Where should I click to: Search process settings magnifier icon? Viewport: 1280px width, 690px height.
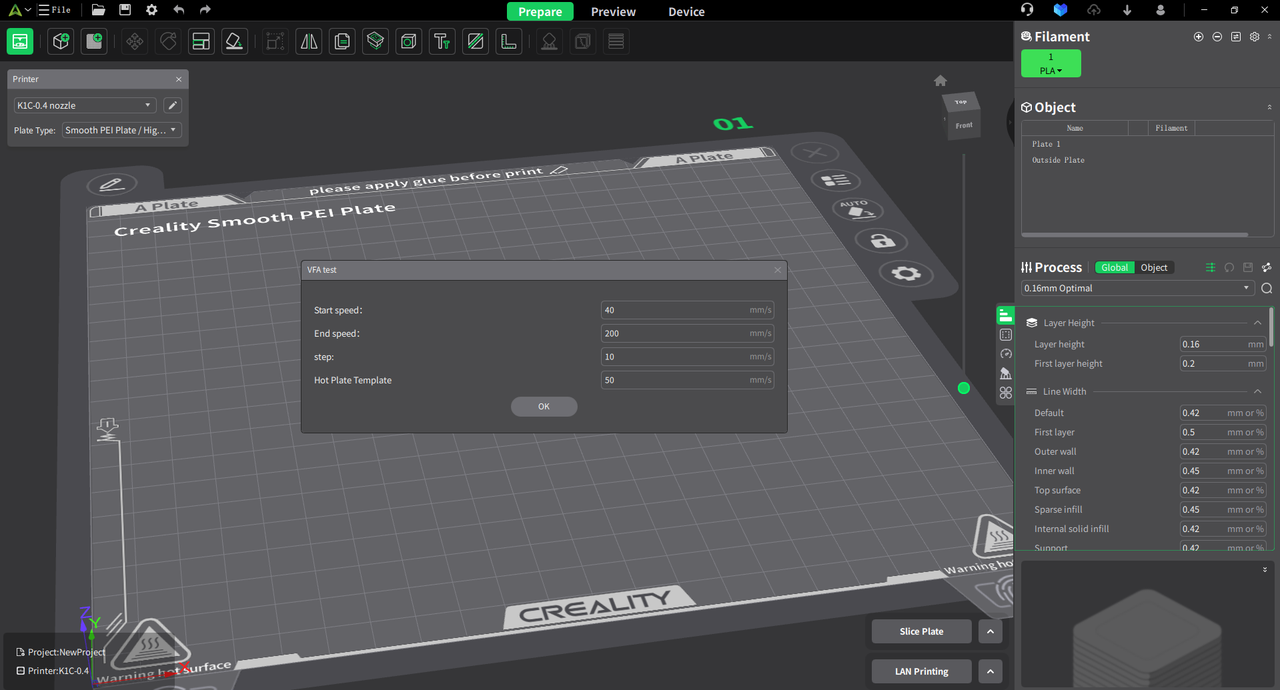tap(1267, 288)
